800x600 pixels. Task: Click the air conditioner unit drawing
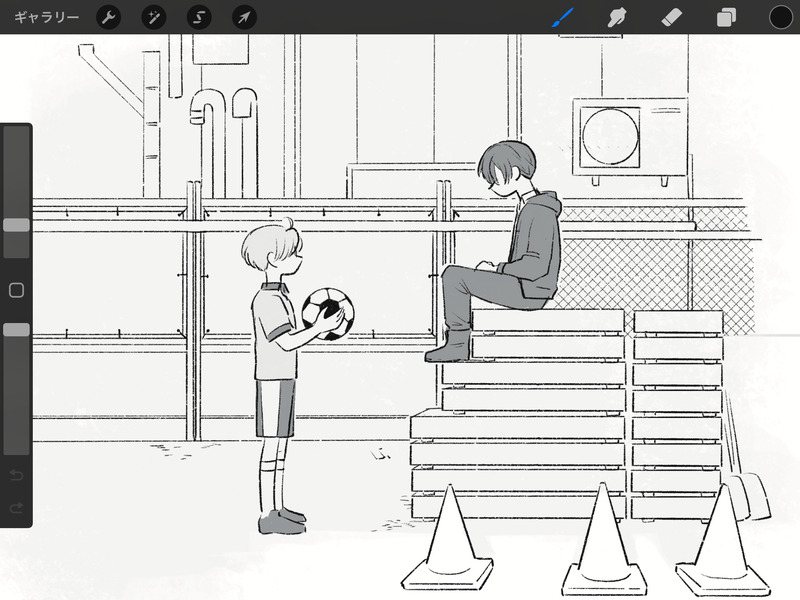[x=630, y=138]
